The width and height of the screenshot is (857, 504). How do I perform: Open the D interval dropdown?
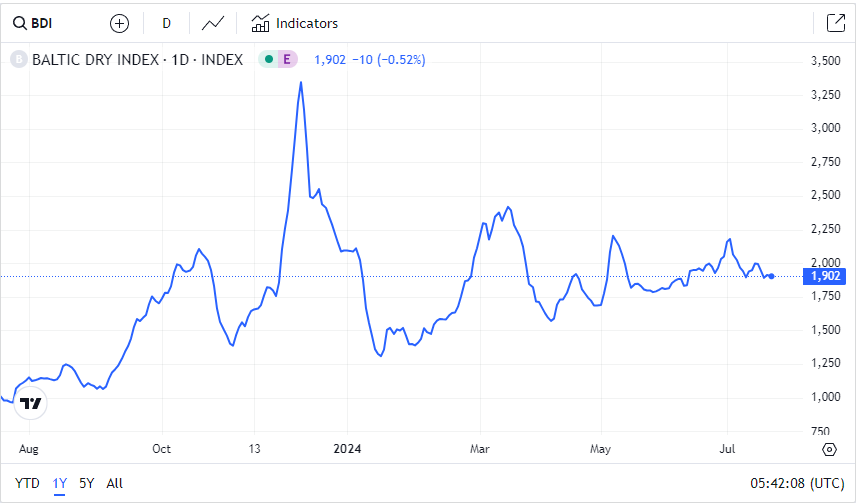point(166,23)
